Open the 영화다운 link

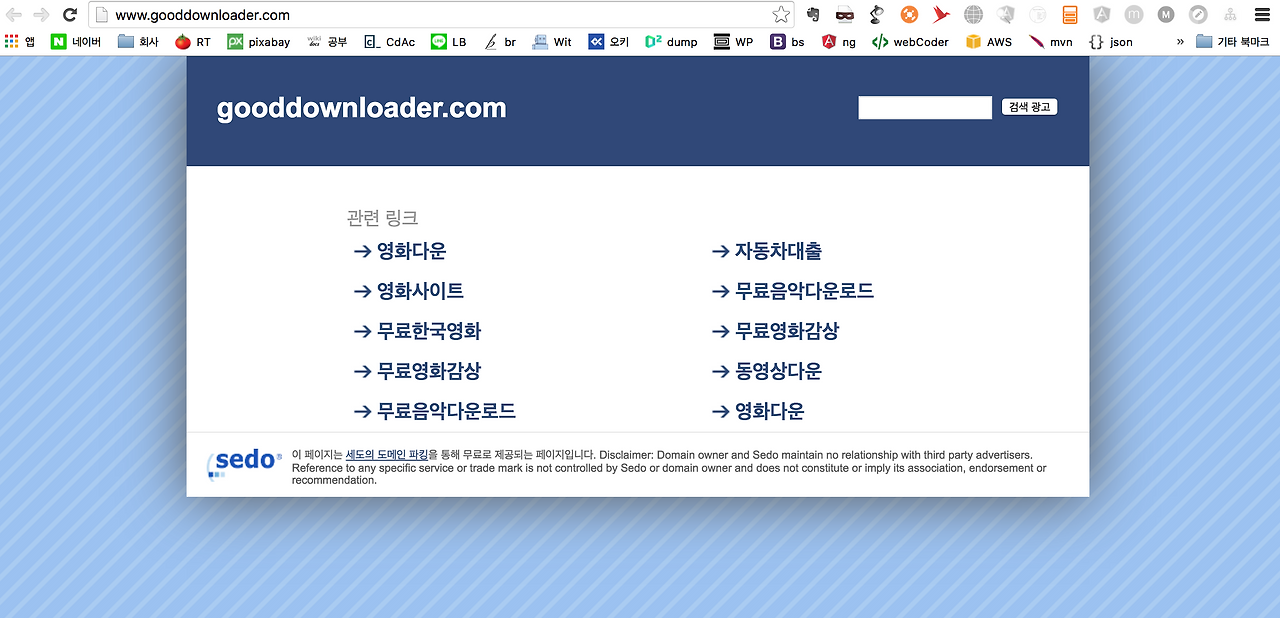pyautogui.click(x=410, y=251)
